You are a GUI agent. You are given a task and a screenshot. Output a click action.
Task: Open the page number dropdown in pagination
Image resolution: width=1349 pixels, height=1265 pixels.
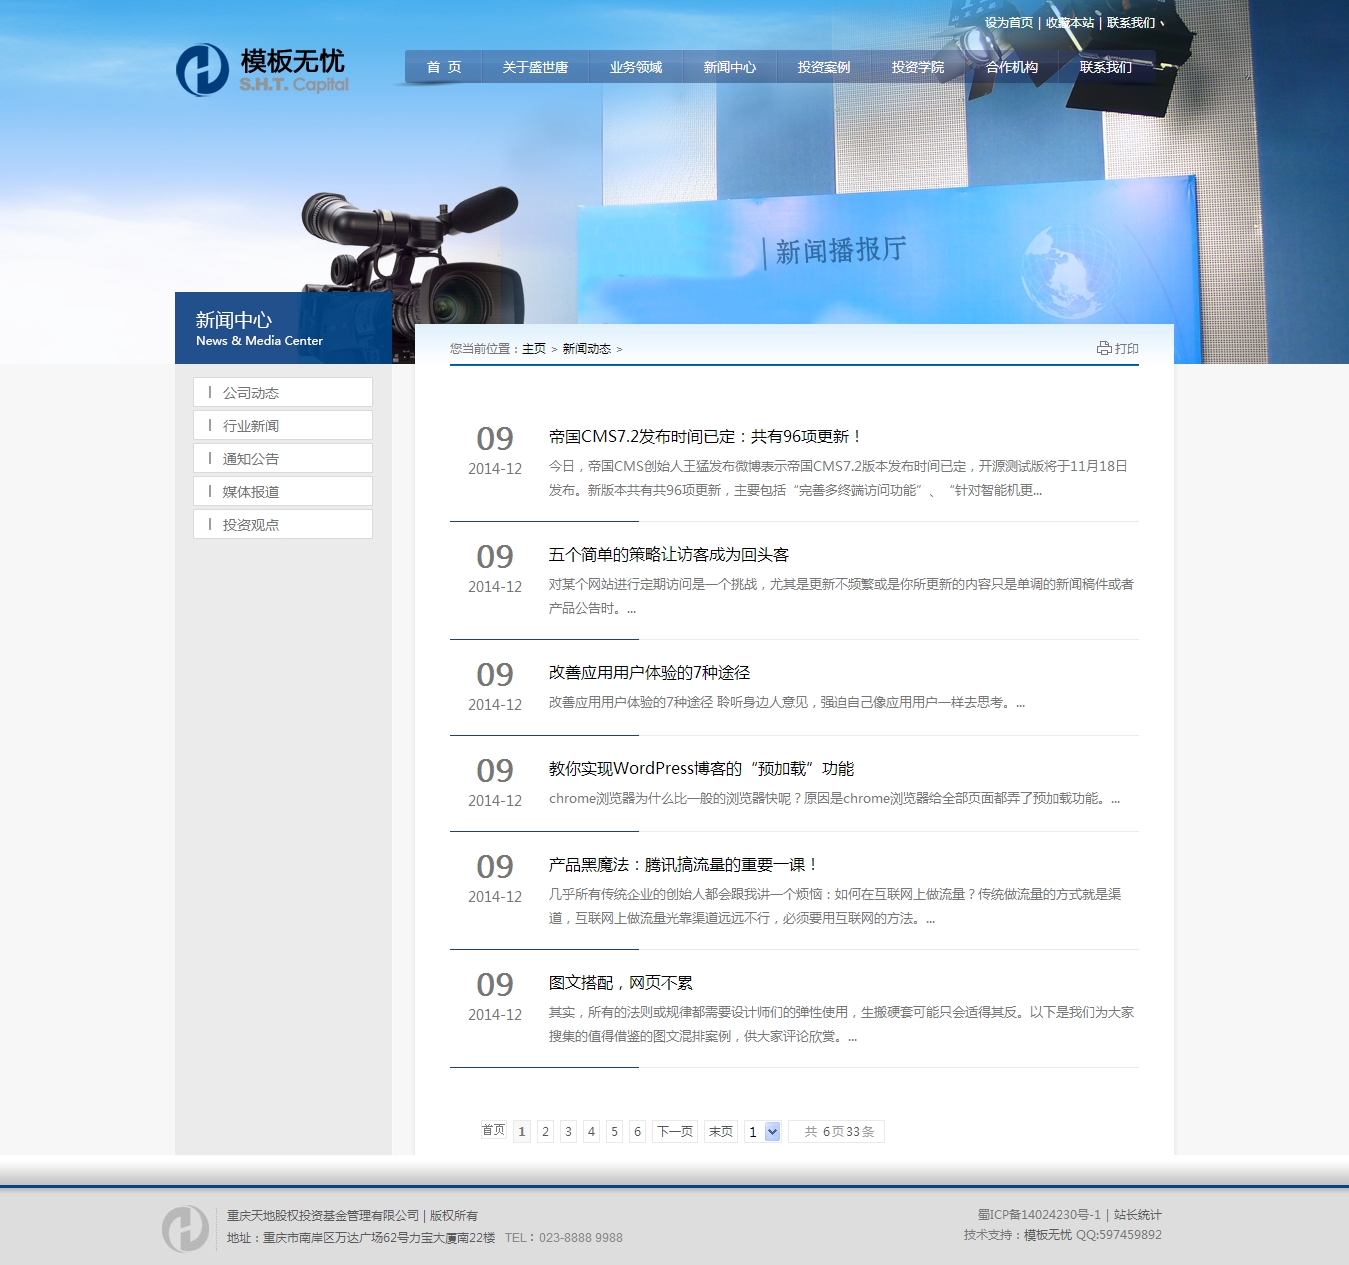point(772,1132)
